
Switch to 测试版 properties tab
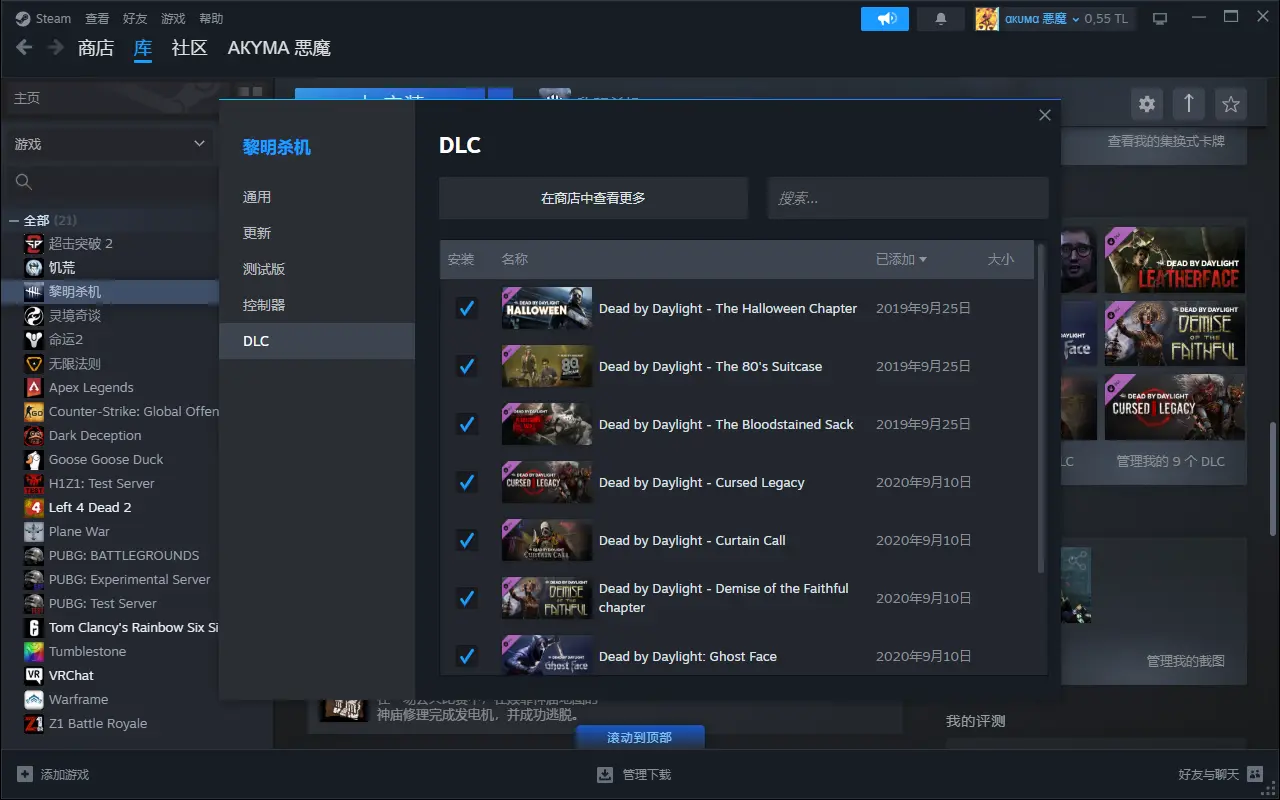click(x=317, y=269)
